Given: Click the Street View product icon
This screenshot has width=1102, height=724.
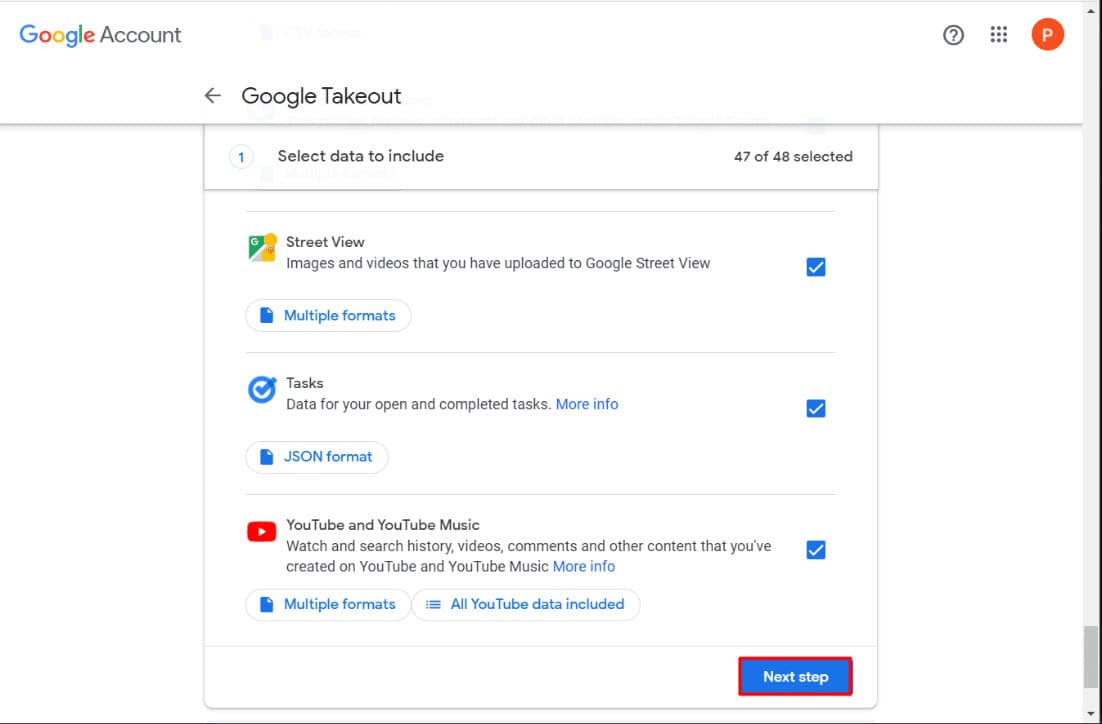Looking at the screenshot, I should click(x=262, y=248).
